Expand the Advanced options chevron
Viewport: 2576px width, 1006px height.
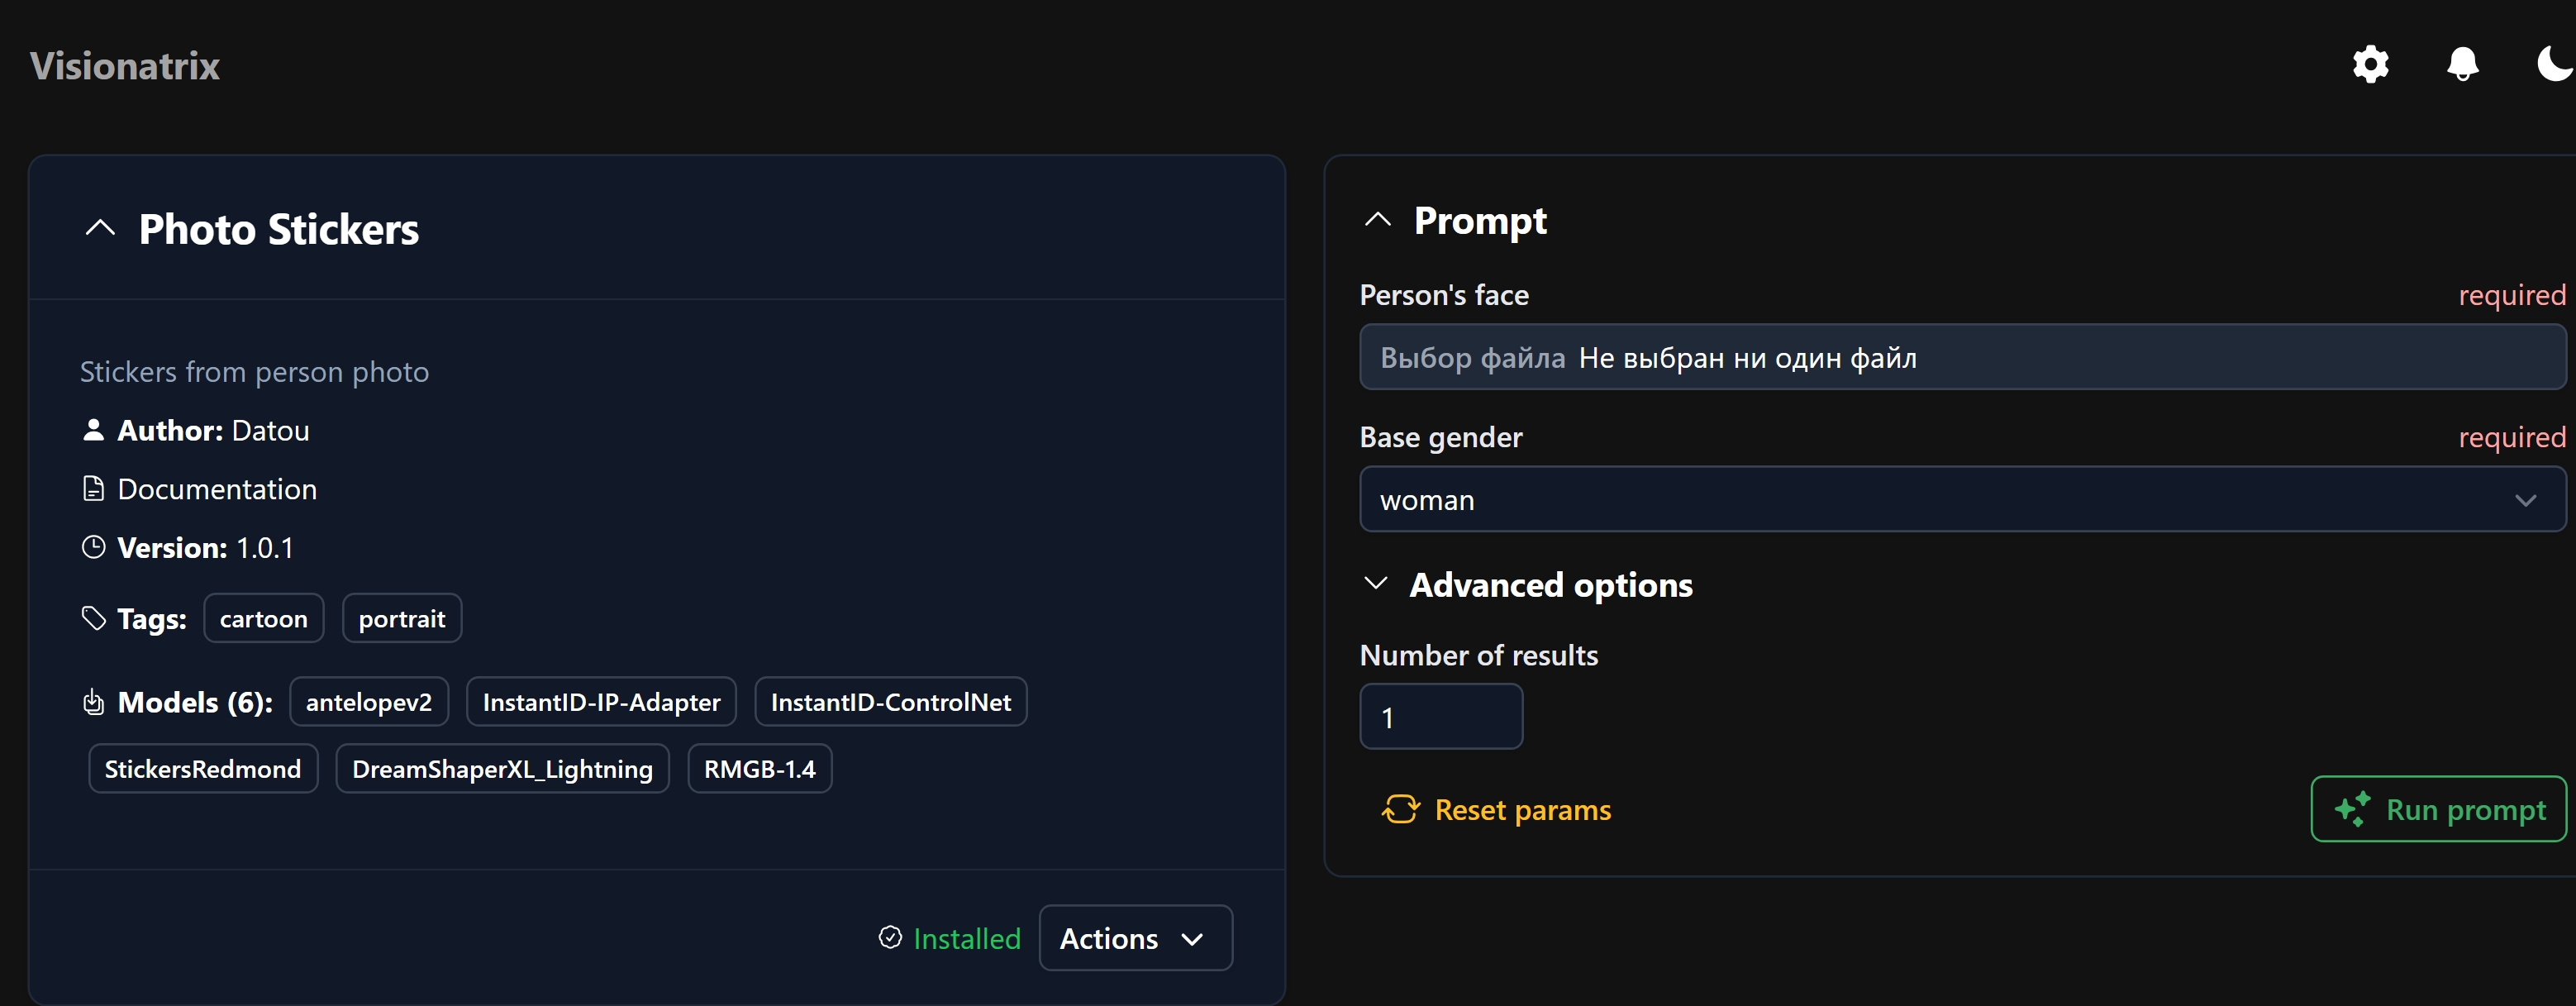click(x=1376, y=584)
